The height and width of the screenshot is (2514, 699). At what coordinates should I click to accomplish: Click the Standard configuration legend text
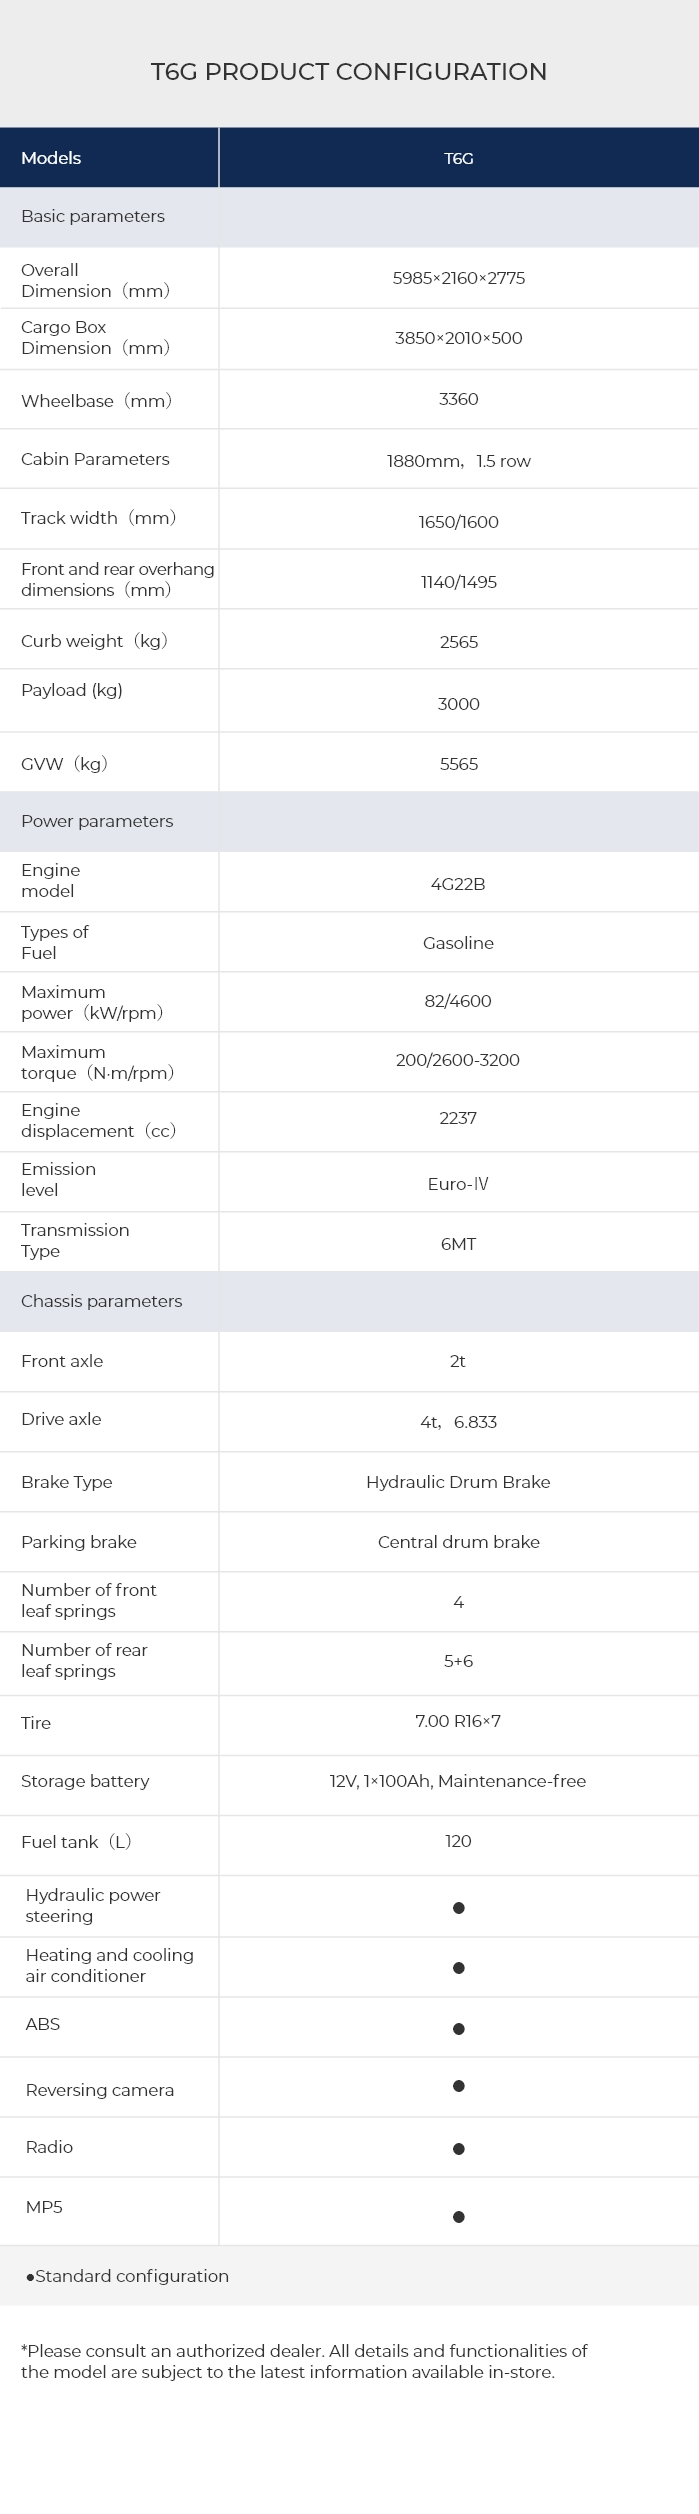130,2276
